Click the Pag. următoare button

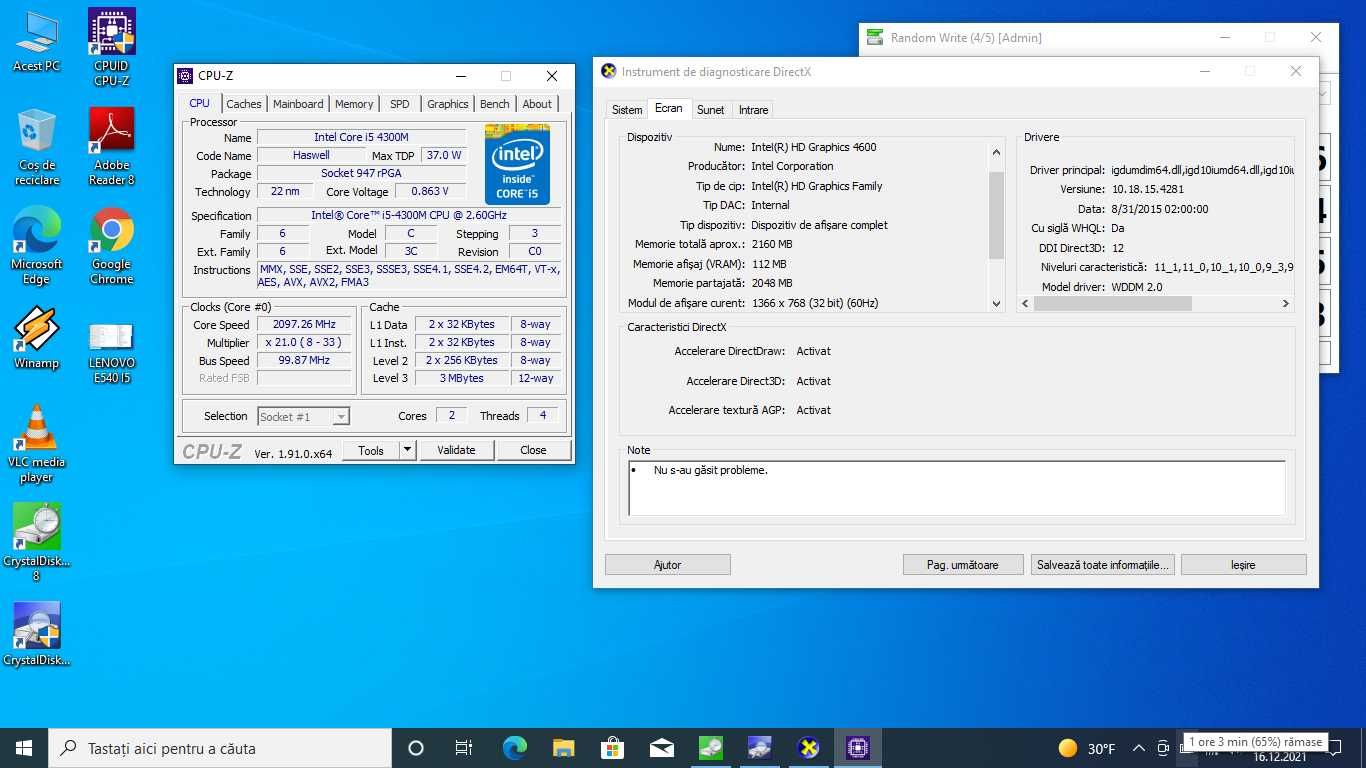tap(963, 565)
